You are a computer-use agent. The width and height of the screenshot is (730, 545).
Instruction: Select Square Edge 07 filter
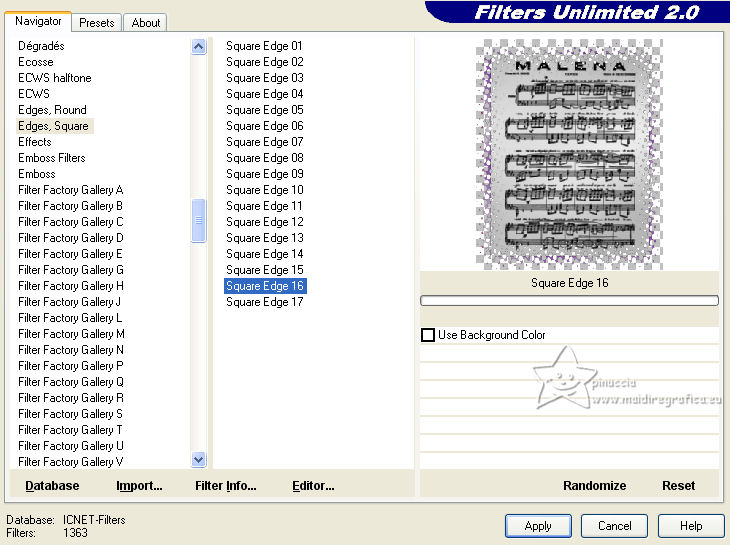click(x=264, y=142)
